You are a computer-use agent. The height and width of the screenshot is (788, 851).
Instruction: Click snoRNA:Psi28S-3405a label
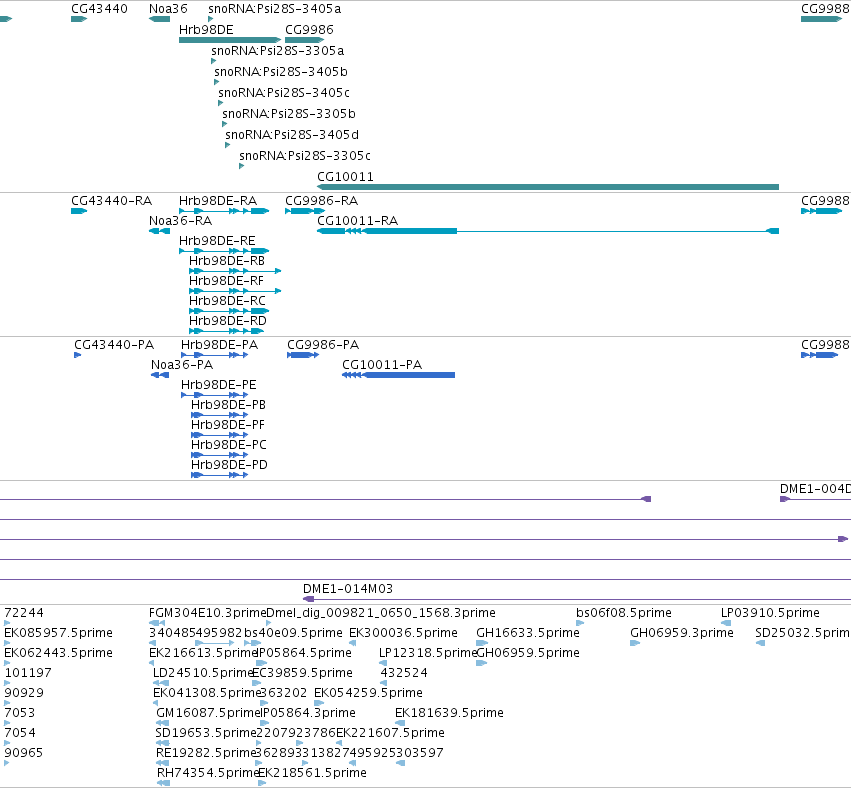click(275, 9)
